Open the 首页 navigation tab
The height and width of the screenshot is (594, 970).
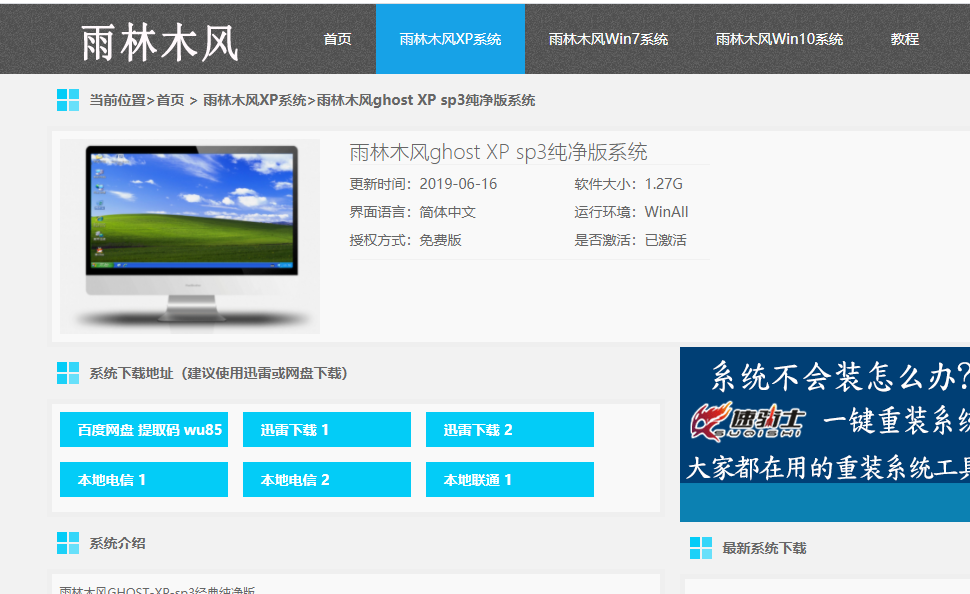(337, 39)
